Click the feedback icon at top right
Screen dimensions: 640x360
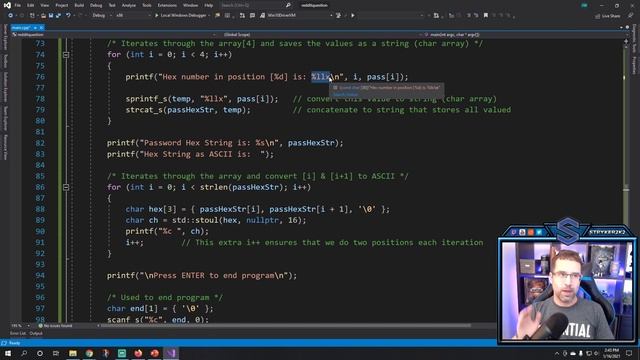[x=631, y=16]
